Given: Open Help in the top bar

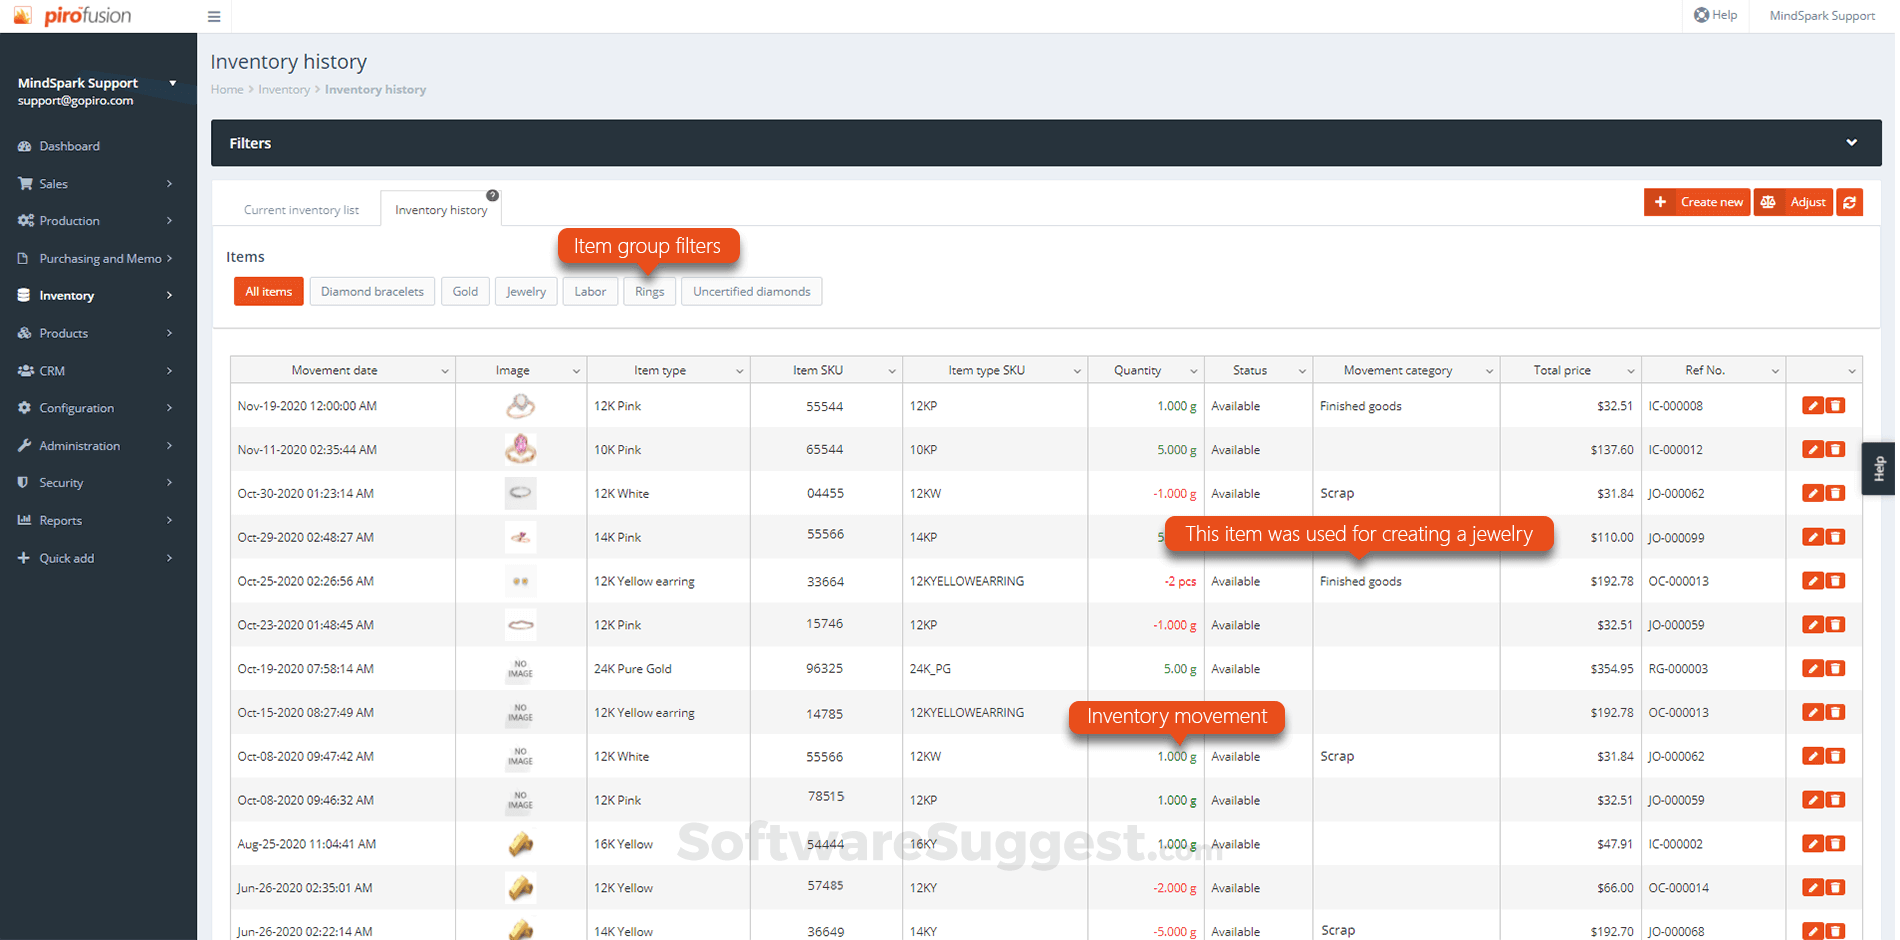Looking at the screenshot, I should pyautogui.click(x=1715, y=15).
